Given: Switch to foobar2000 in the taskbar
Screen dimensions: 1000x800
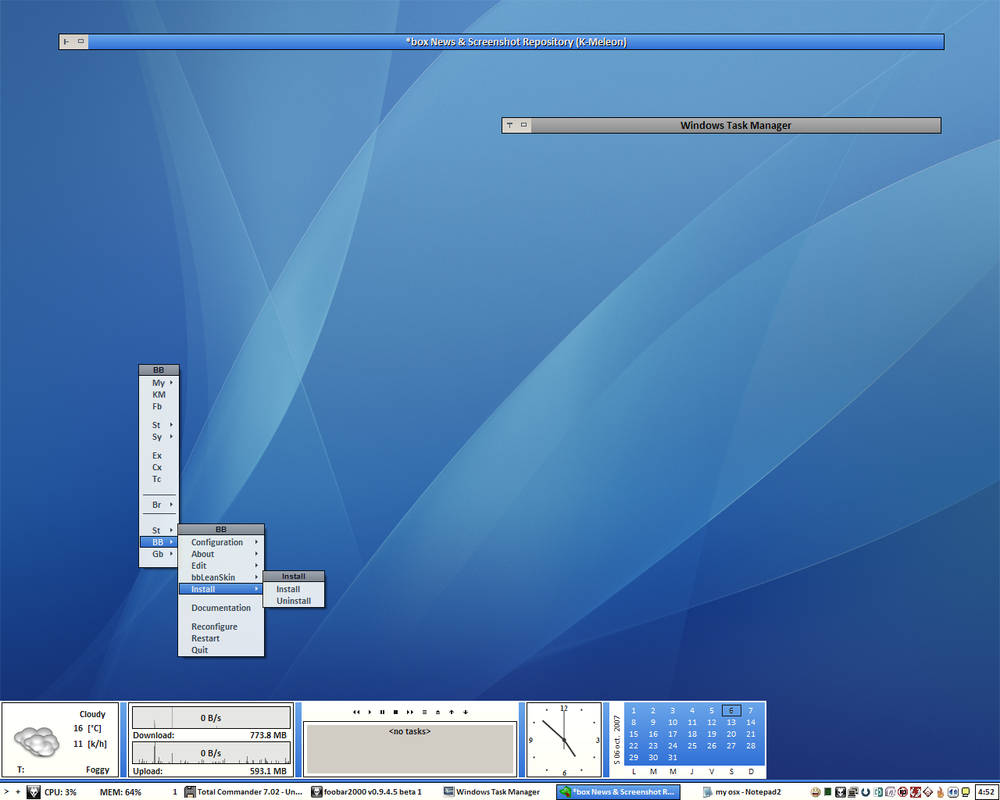Looking at the screenshot, I should coord(367,792).
